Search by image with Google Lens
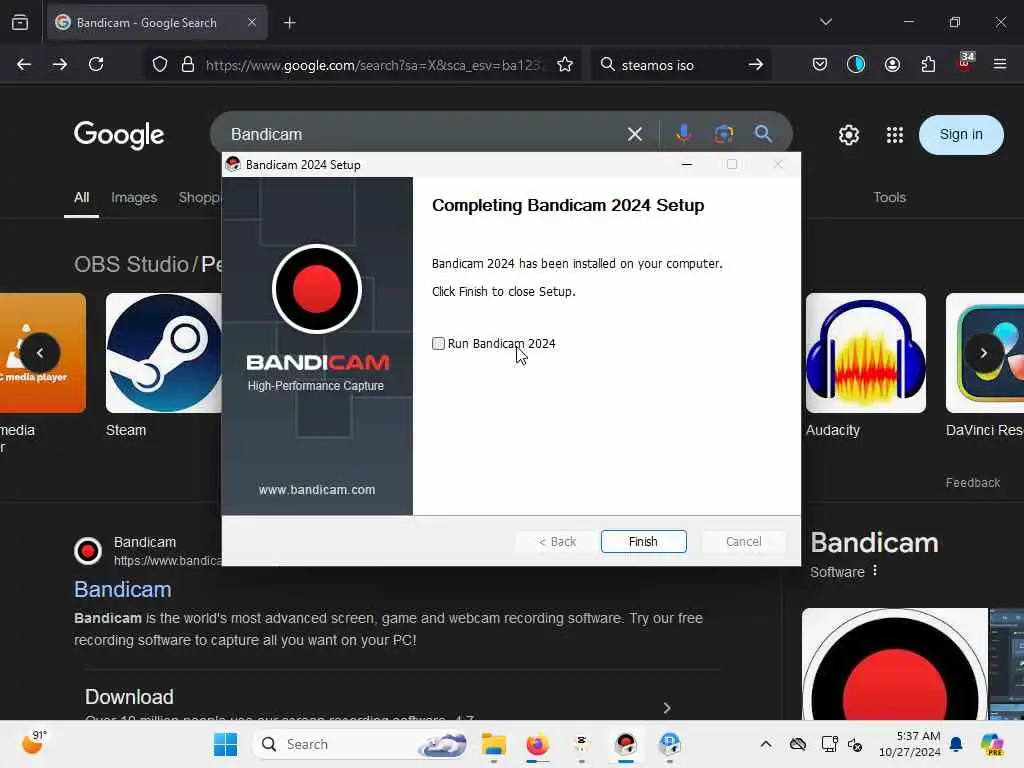 tap(724, 135)
